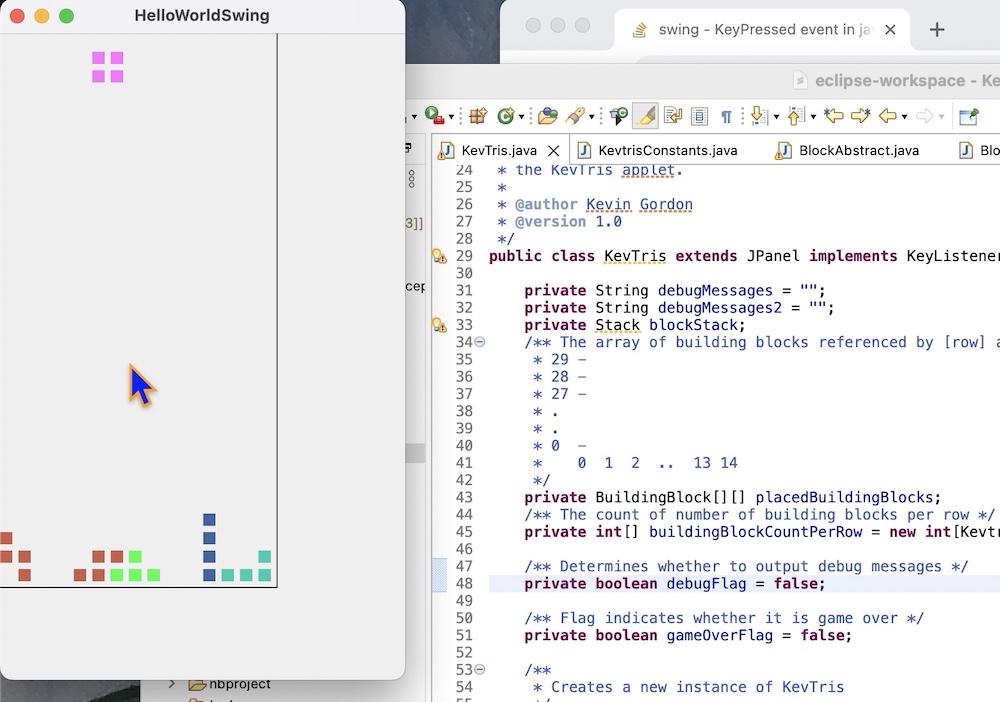Screen dimensions: 1000x702
Task: Switch to BlockAbstract.java editor tab
Action: pyautogui.click(x=858, y=151)
